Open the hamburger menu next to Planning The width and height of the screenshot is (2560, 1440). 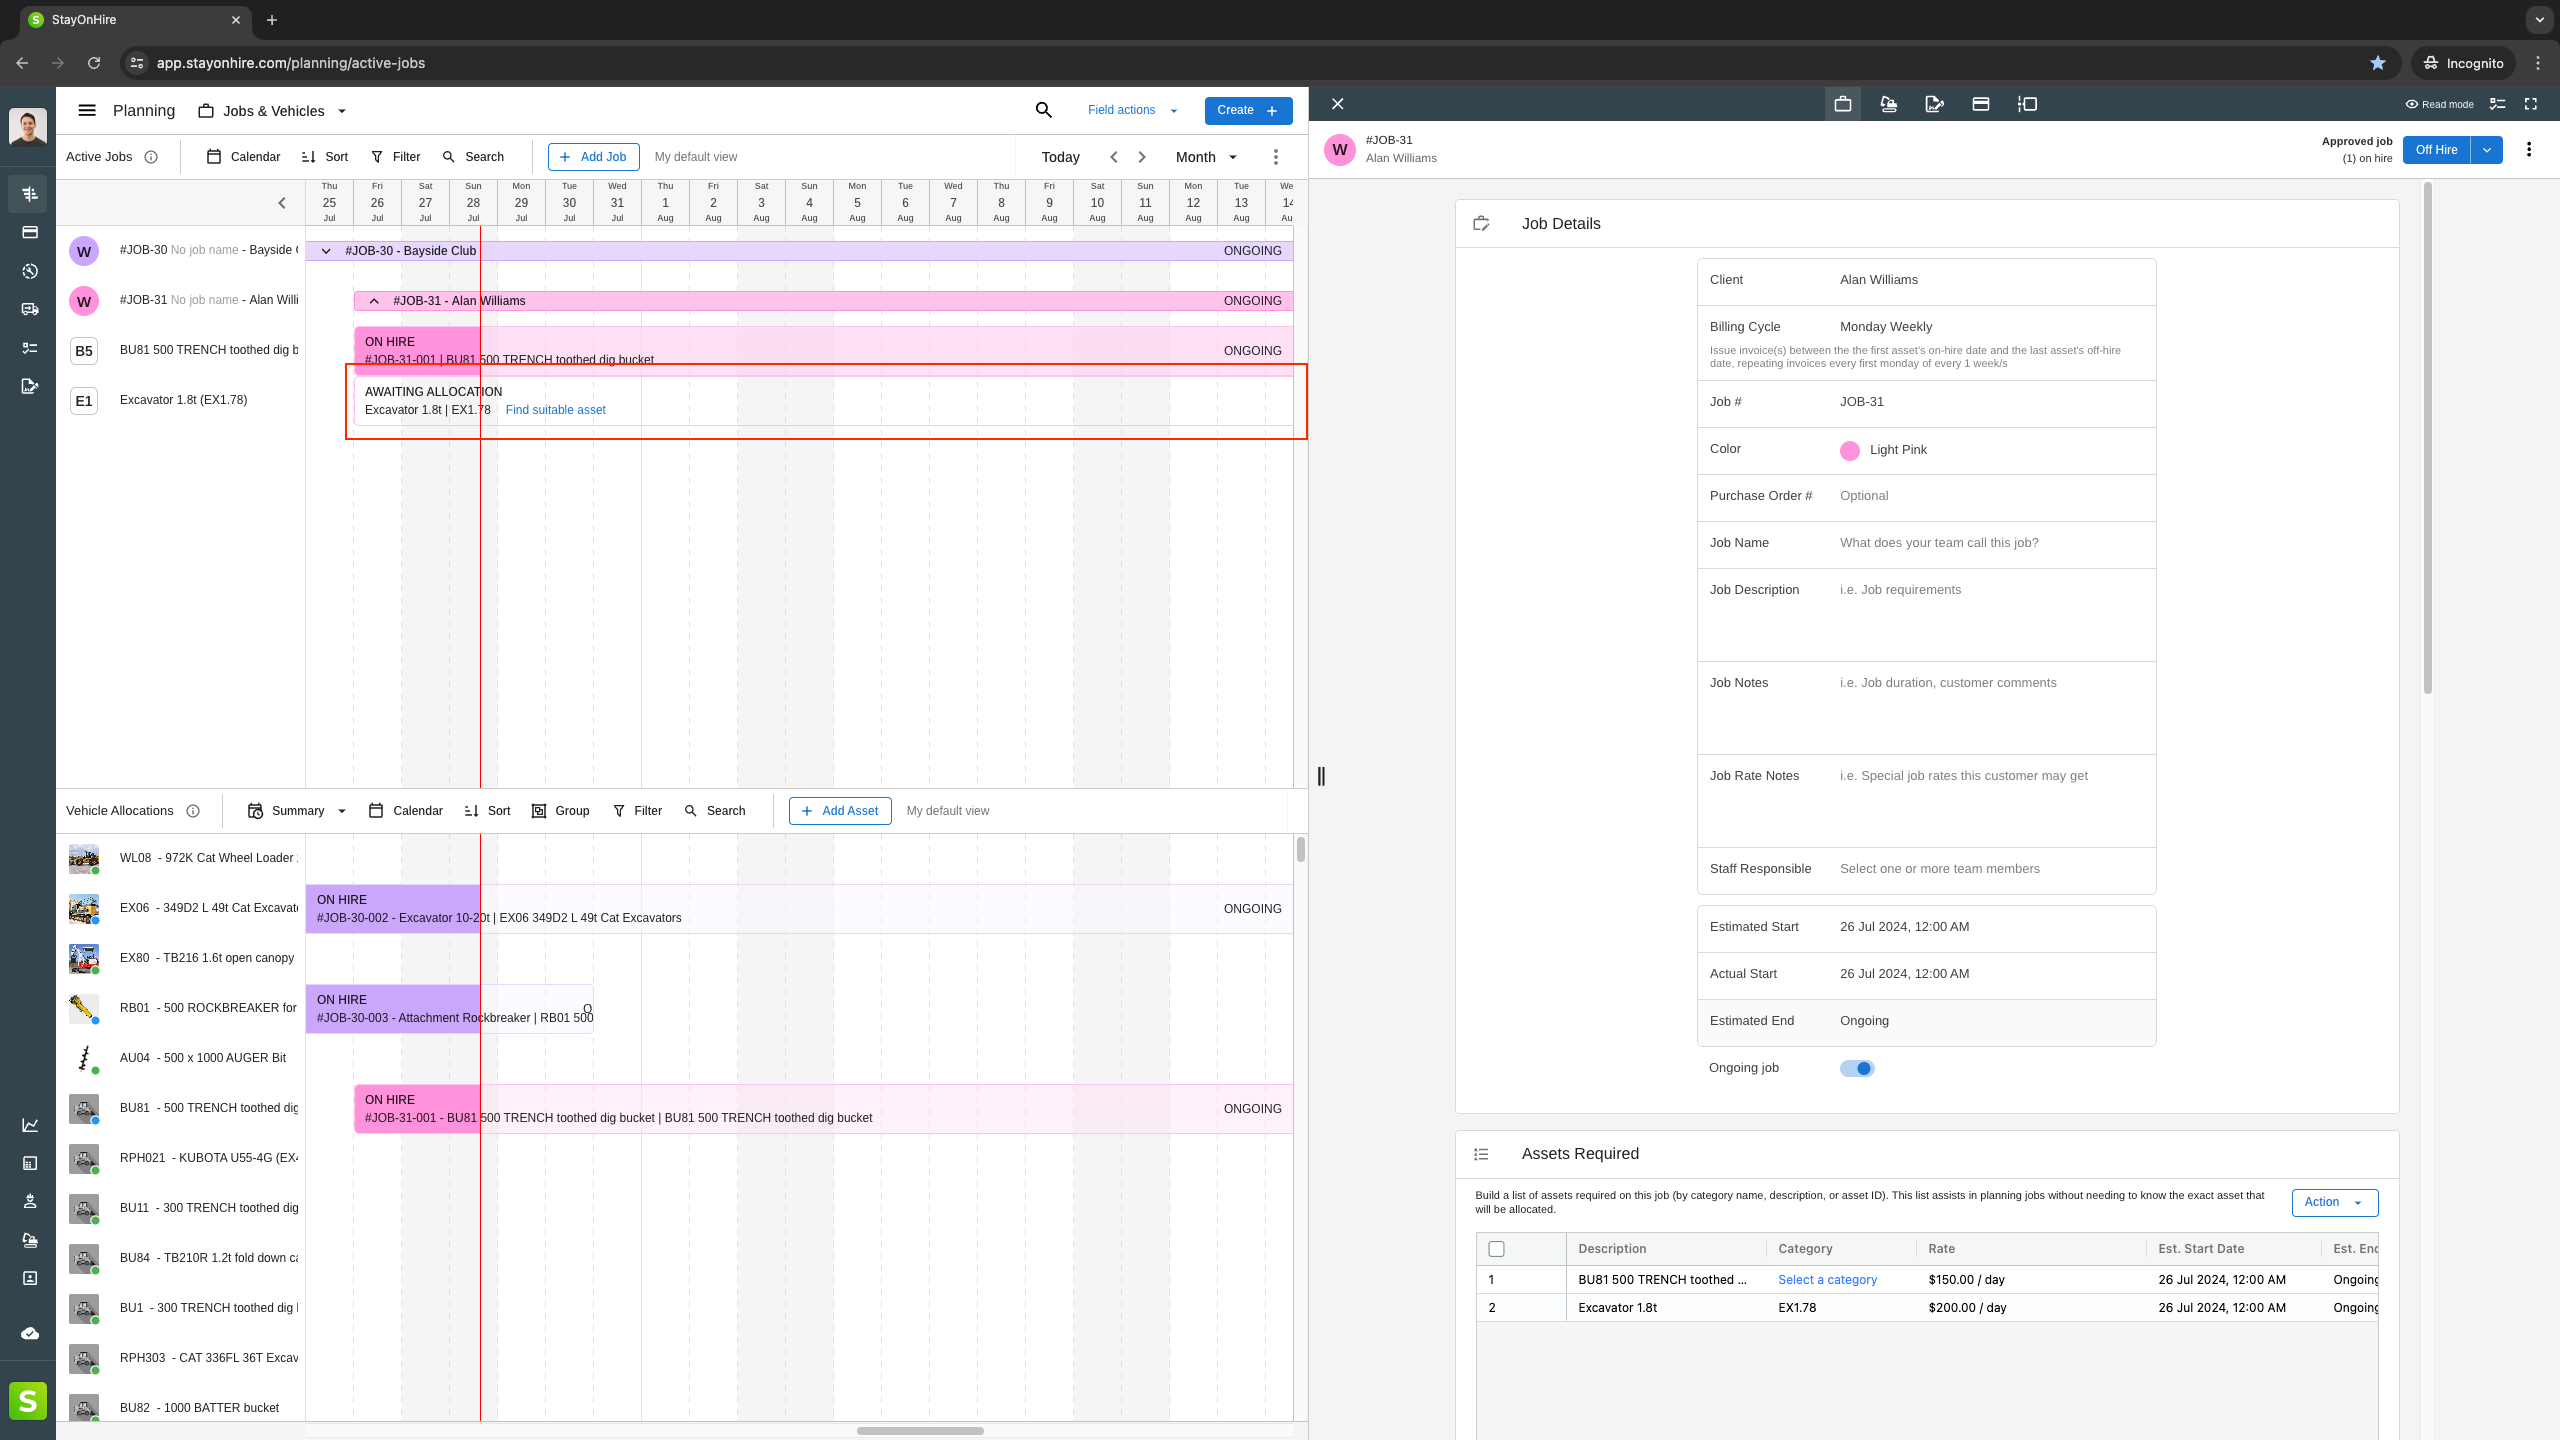click(87, 111)
